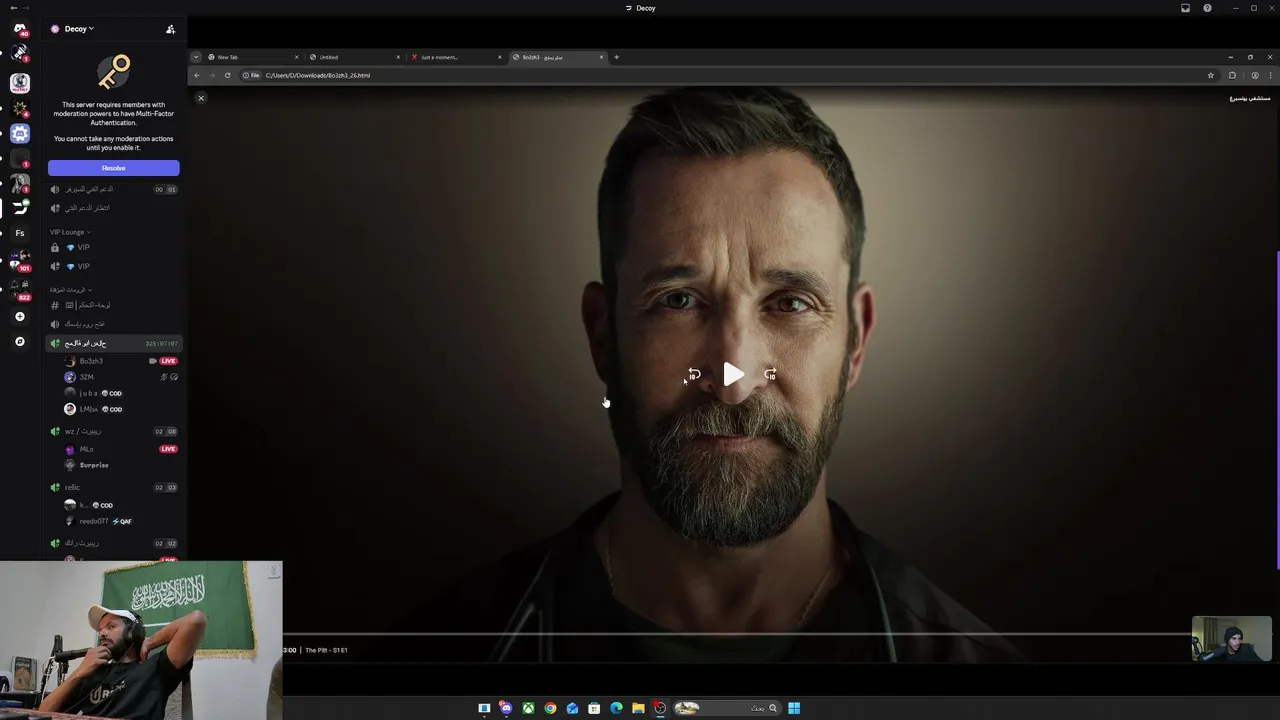Open File Explorer from the taskbar
1280x720 pixels.
pyautogui.click(x=638, y=708)
